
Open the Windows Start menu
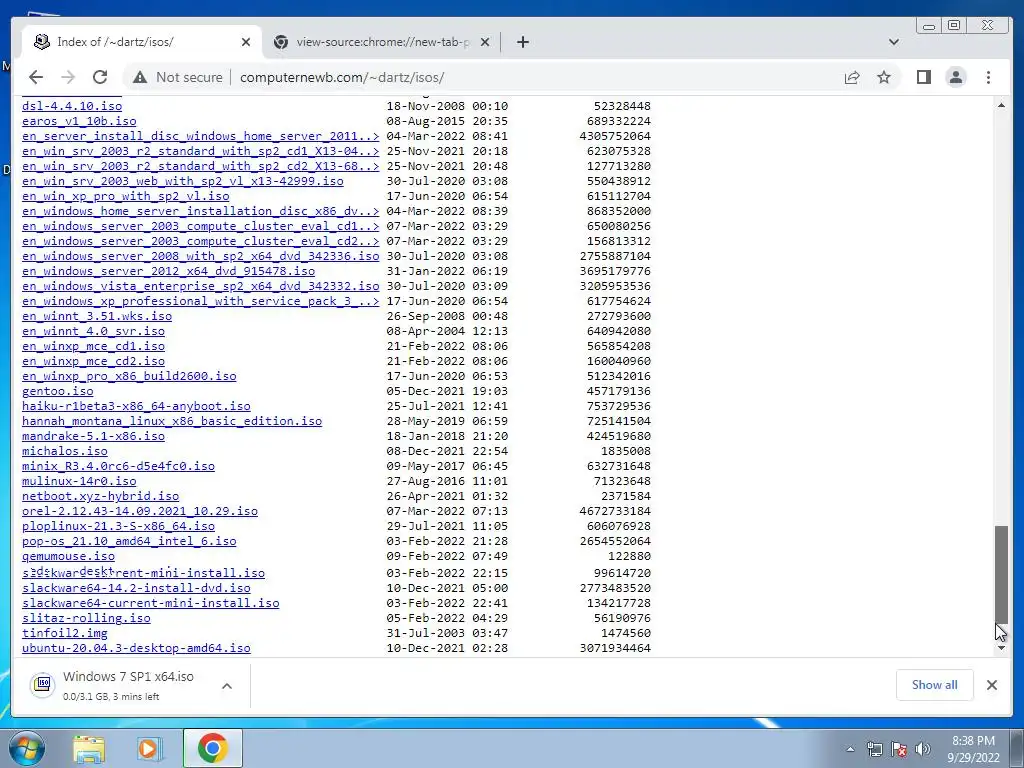pos(27,748)
